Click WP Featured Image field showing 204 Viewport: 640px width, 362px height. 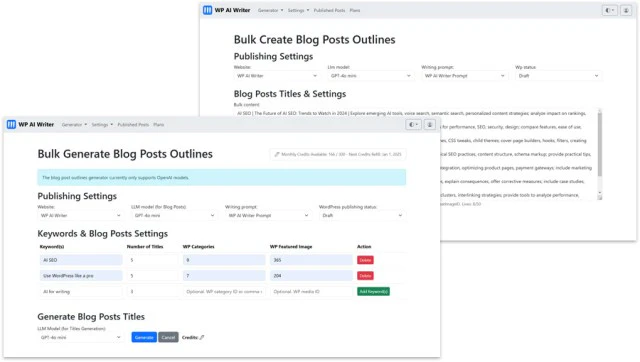[311, 276]
